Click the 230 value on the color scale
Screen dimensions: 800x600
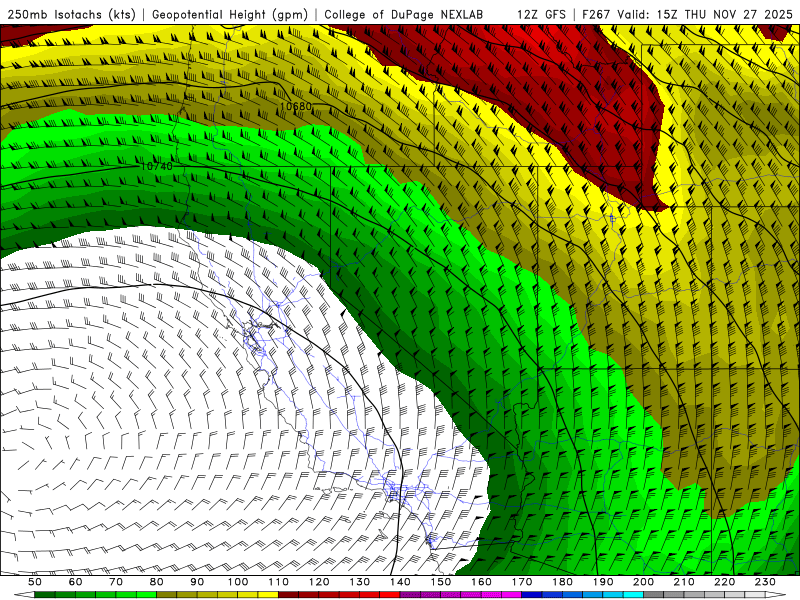pyautogui.click(x=765, y=582)
